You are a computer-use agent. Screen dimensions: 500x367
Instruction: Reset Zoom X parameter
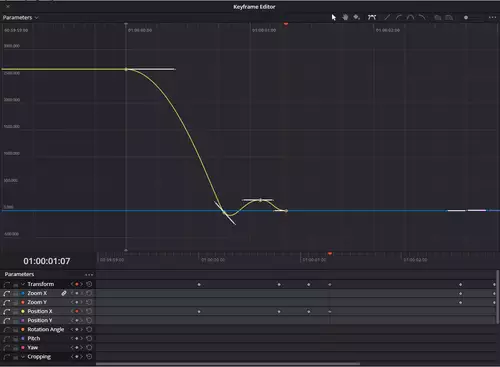(89, 293)
